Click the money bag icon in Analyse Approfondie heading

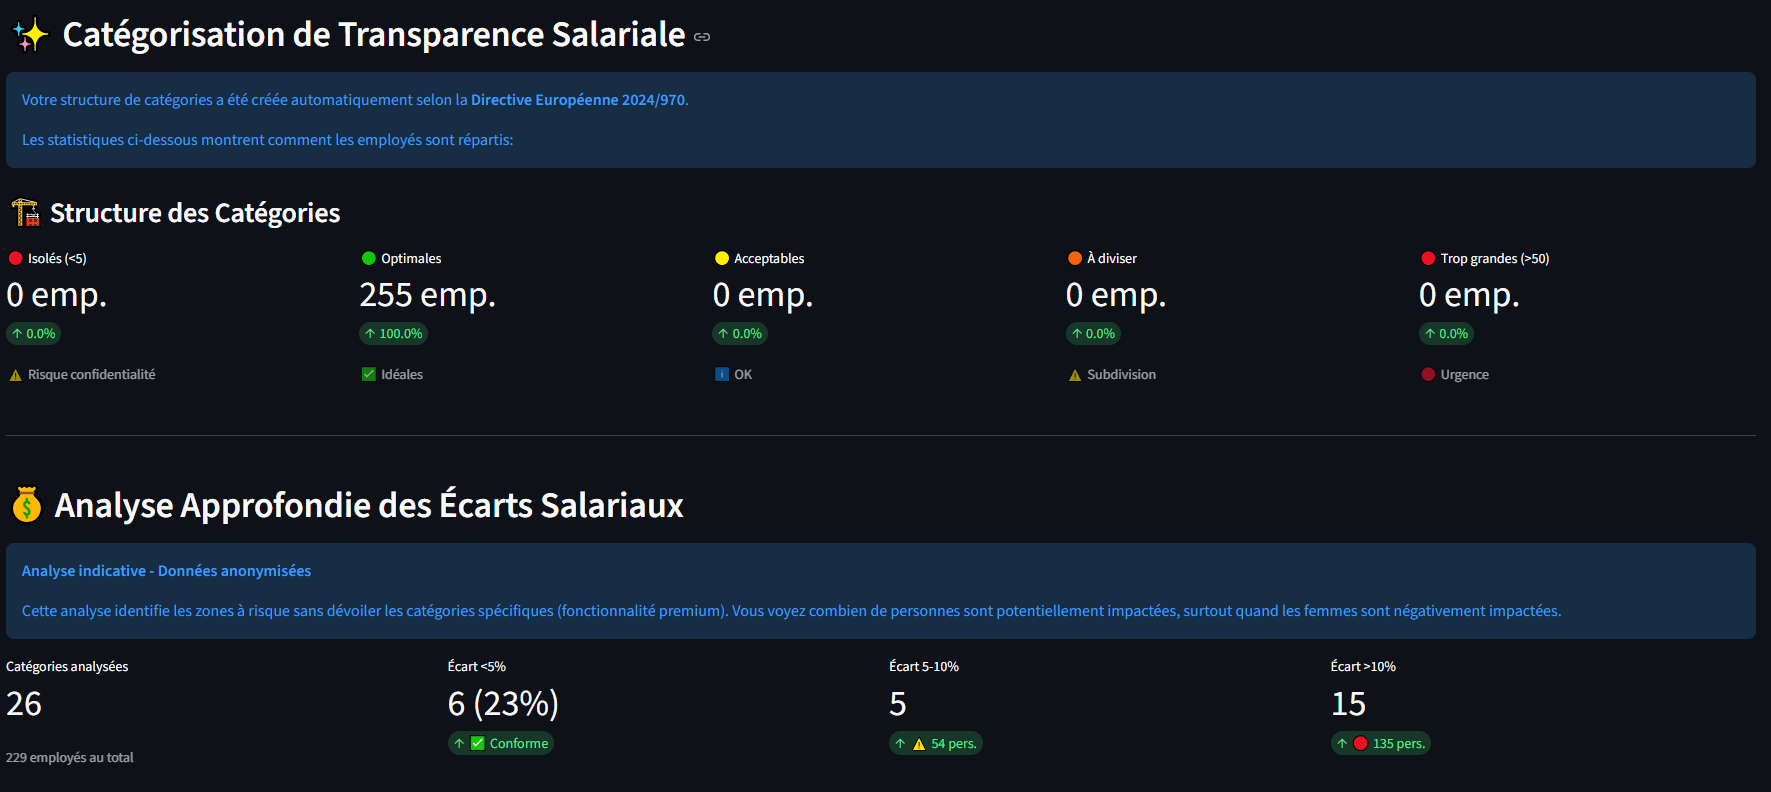pyautogui.click(x=26, y=505)
